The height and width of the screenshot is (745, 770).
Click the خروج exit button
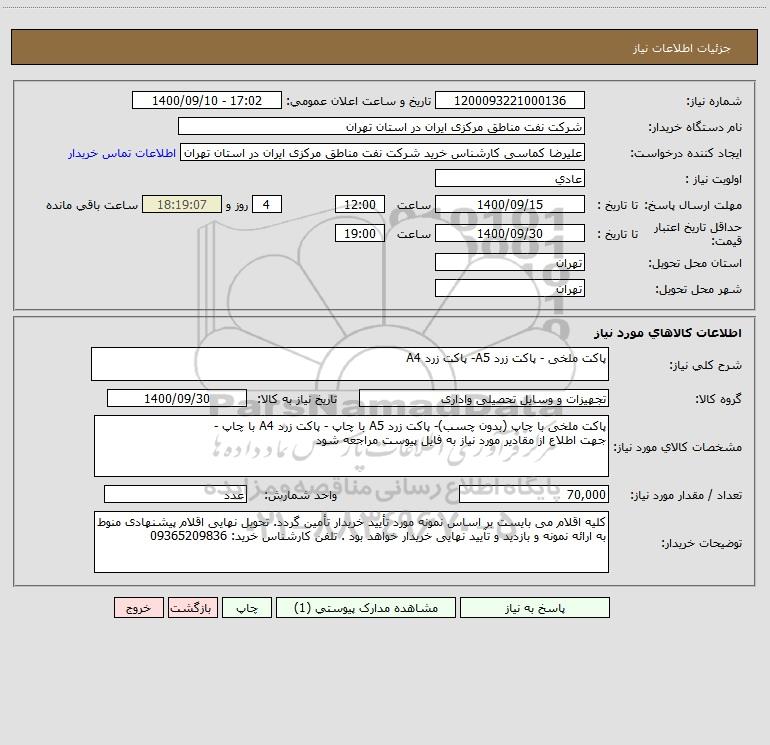[138, 608]
